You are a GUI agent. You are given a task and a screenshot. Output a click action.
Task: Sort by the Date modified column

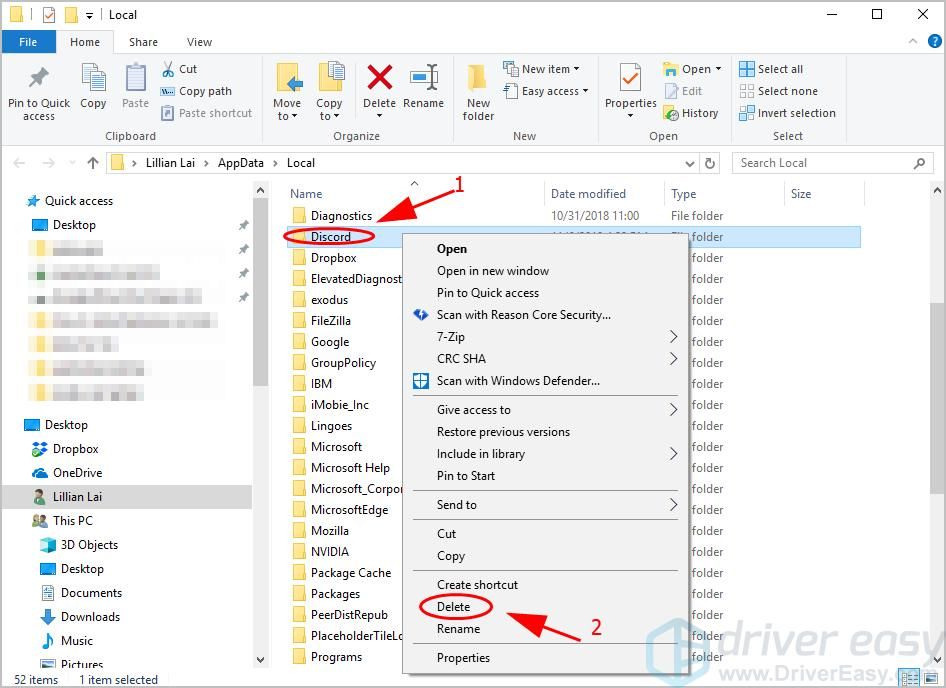click(x=588, y=194)
